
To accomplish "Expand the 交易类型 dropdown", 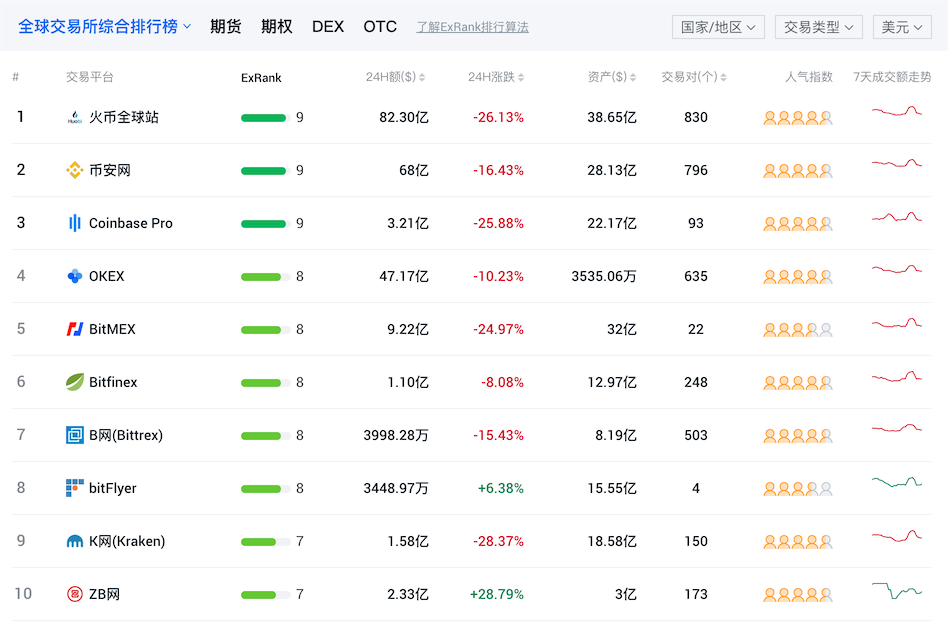I will click(818, 27).
